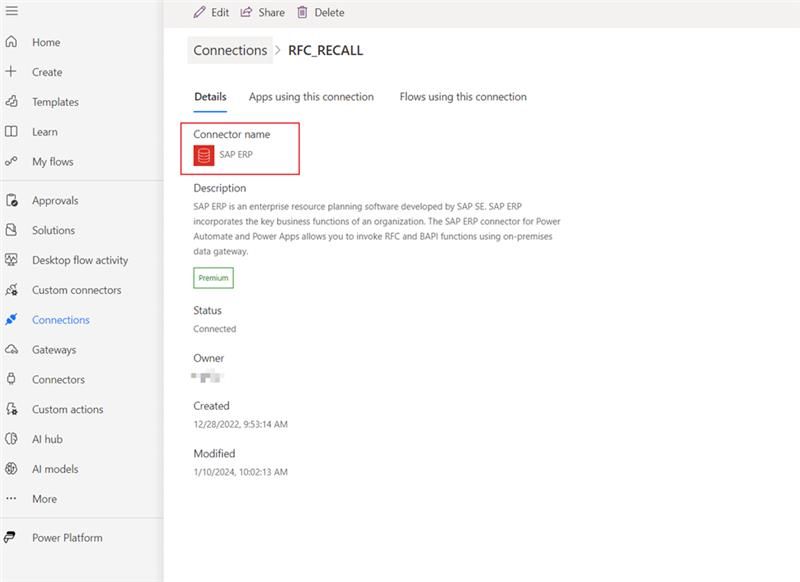Screen dimensions: 800x582
Task: Click the AI models icon
Action: (11, 469)
